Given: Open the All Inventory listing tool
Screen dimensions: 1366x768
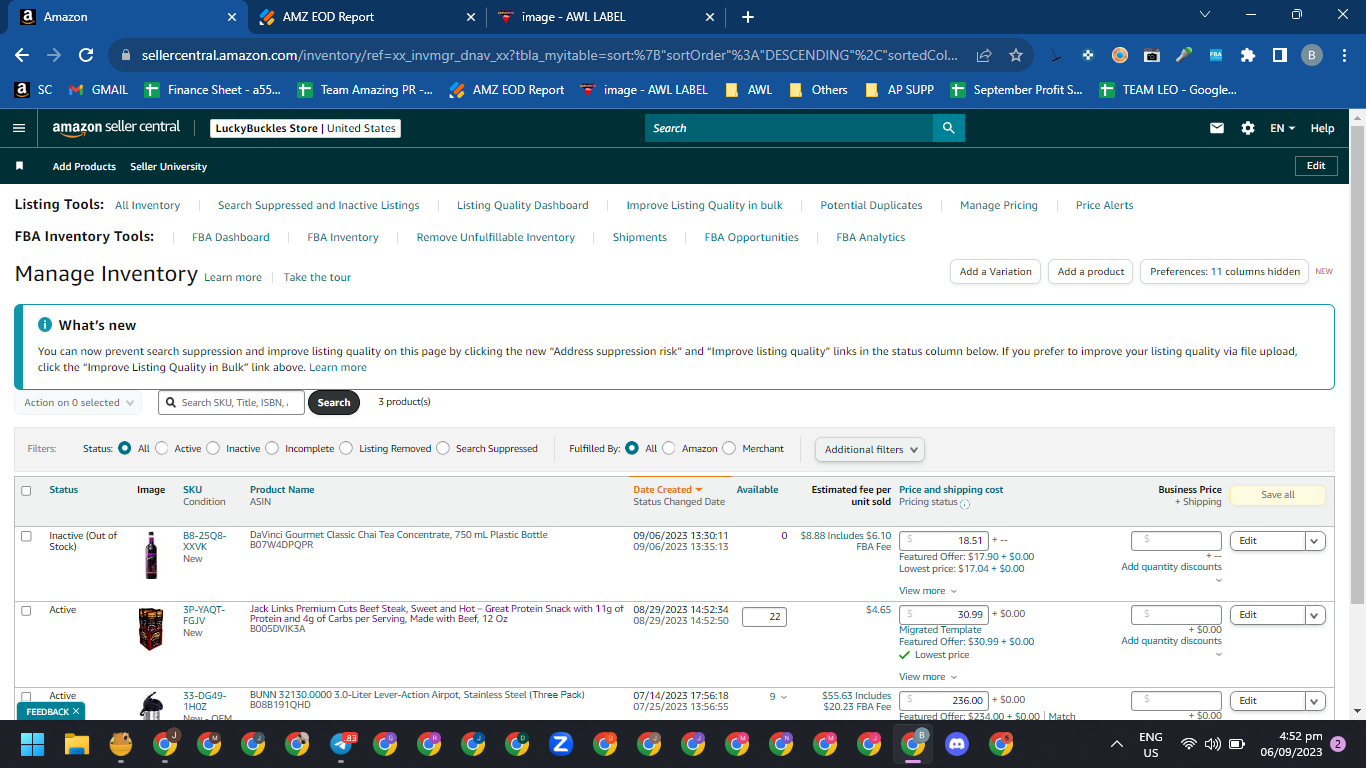Looking at the screenshot, I should [148, 206].
